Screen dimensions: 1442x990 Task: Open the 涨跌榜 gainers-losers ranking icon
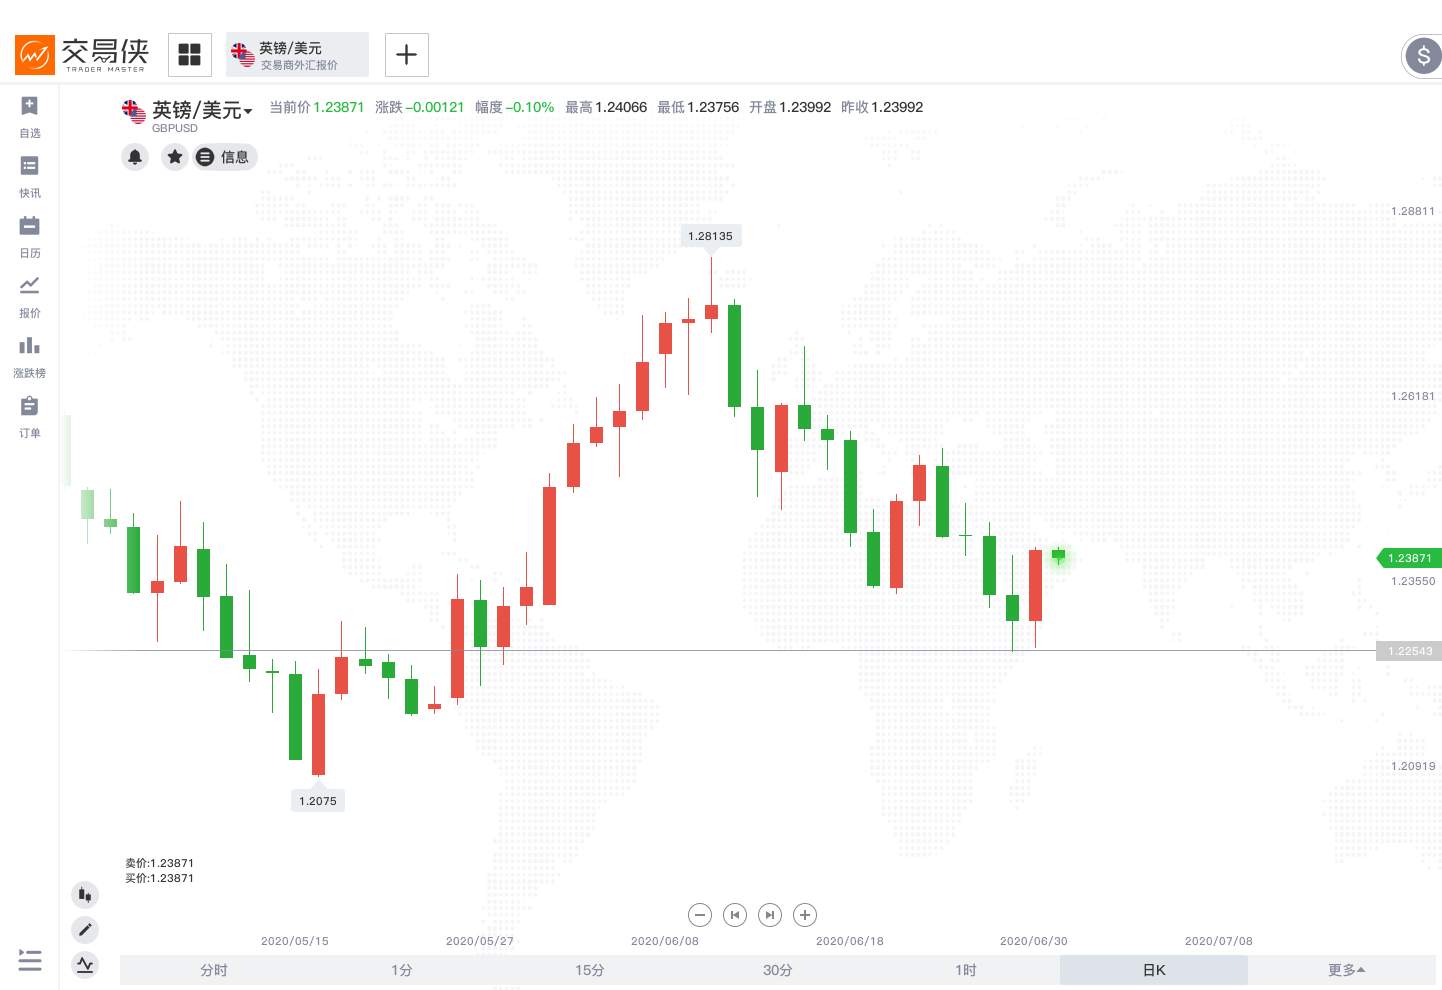[30, 347]
